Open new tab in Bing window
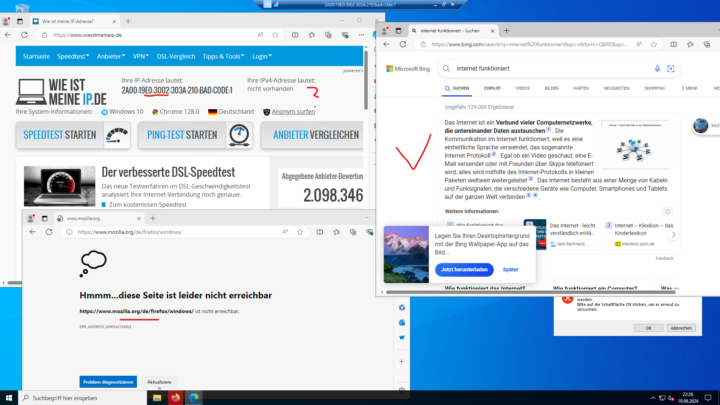Viewport: 720px width, 405px height. point(506,31)
